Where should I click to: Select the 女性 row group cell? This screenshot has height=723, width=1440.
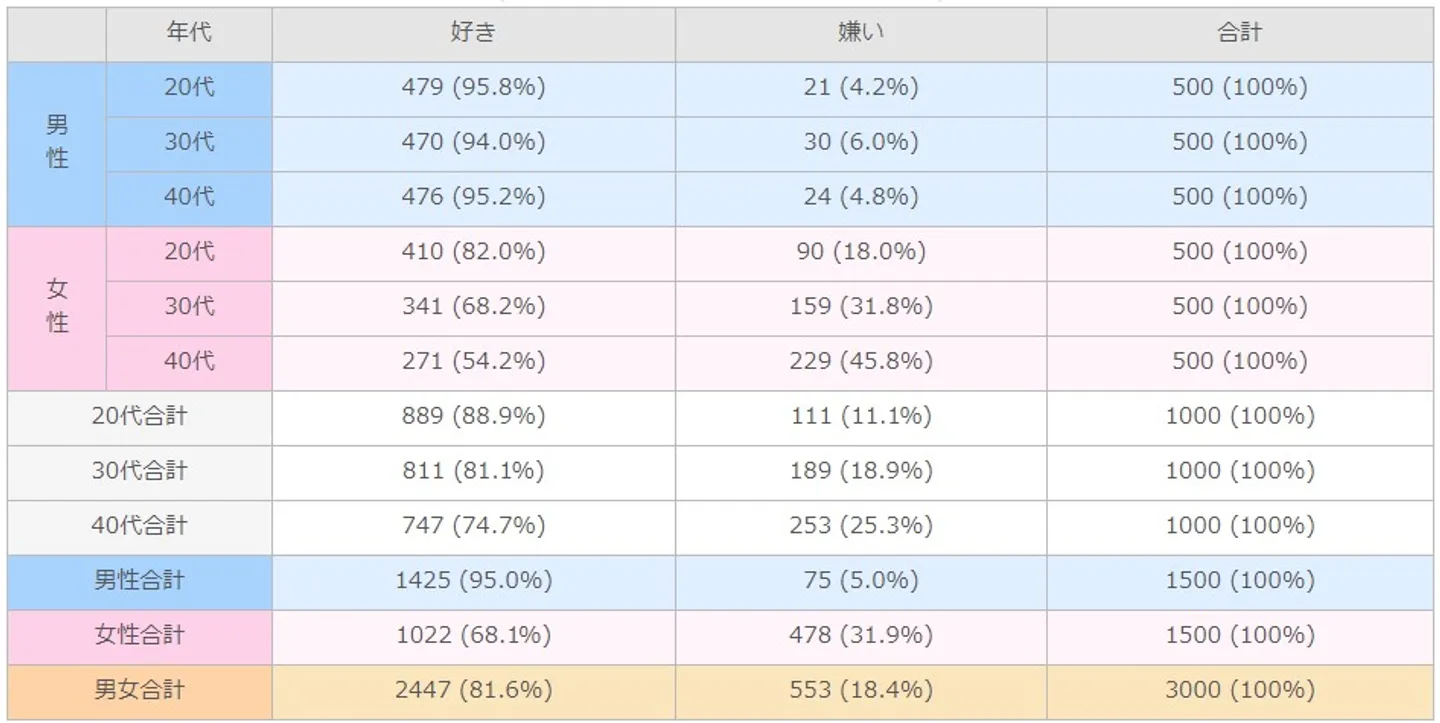click(57, 306)
